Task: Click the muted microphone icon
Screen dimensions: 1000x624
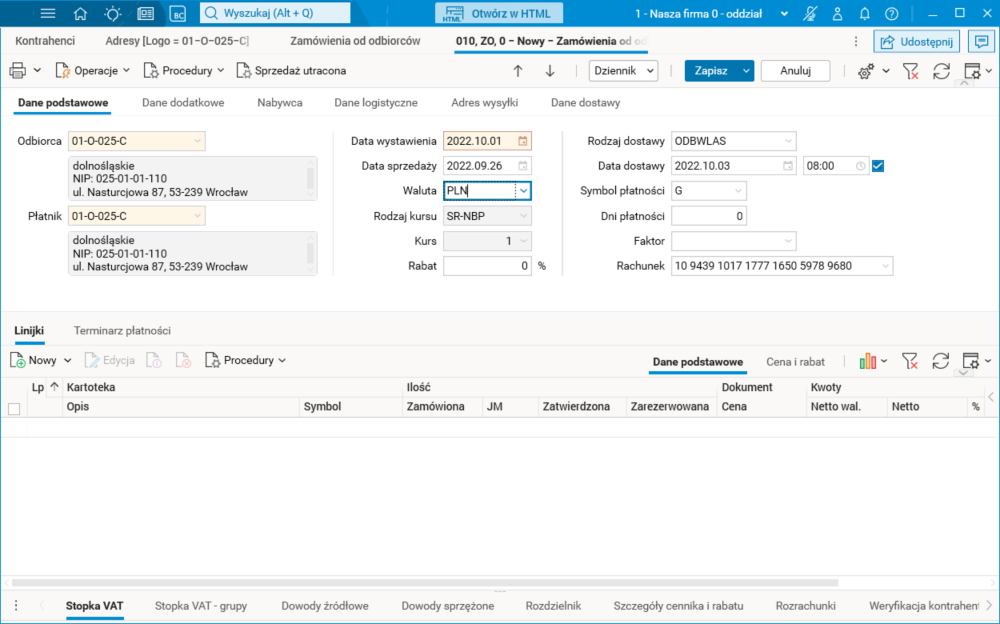Action: [x=811, y=13]
